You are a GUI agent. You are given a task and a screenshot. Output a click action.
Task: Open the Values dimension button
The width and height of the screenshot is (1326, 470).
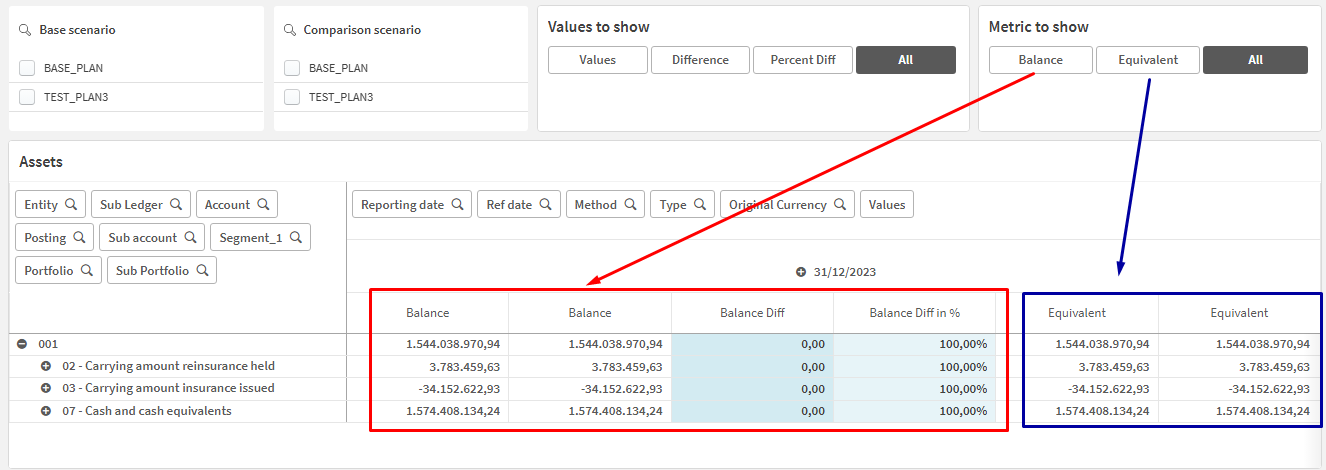point(886,205)
